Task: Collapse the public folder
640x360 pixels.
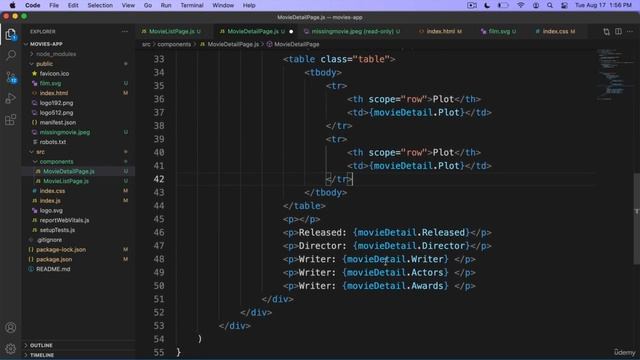Action: (x=78, y=64)
